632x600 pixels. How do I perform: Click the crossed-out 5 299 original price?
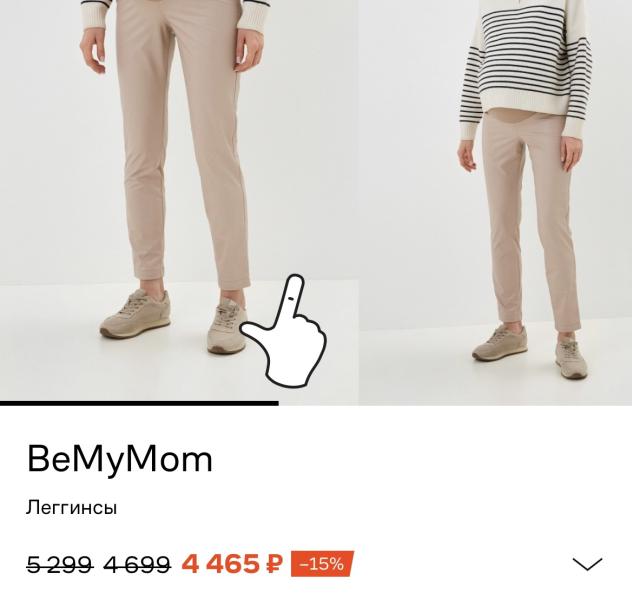click(x=60, y=564)
